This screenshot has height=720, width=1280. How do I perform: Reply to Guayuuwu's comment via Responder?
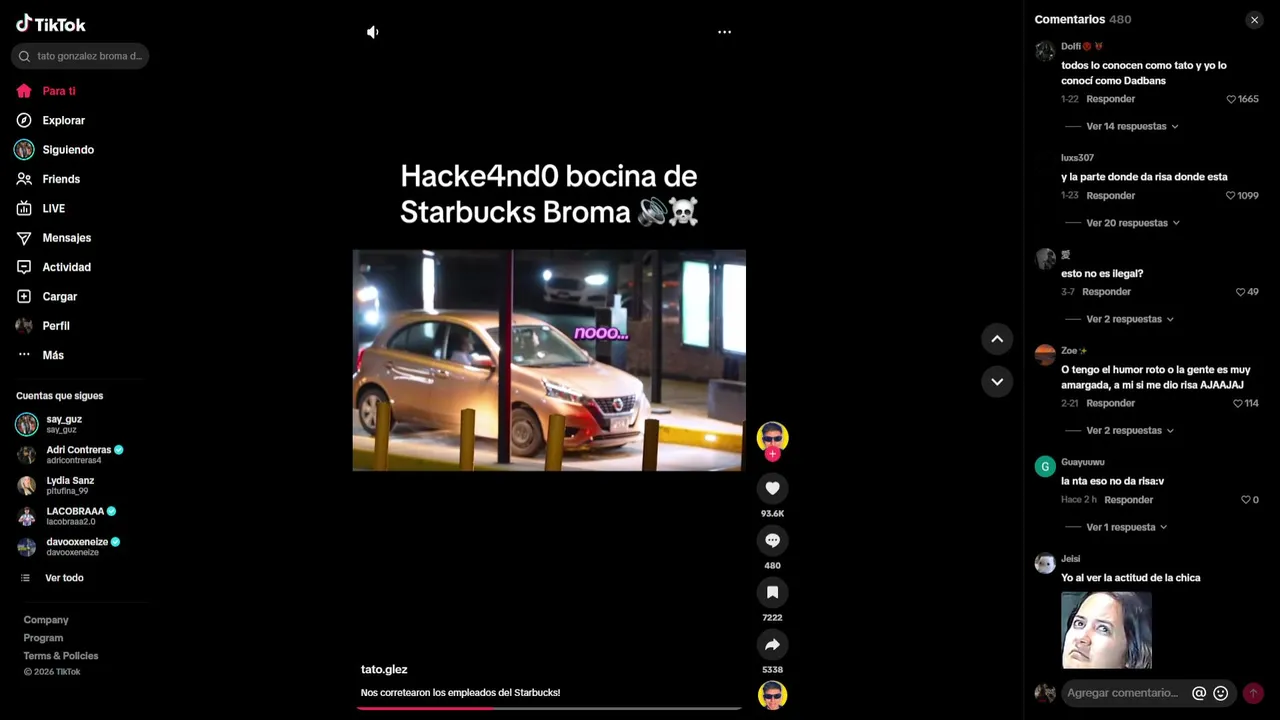[x=1128, y=500]
